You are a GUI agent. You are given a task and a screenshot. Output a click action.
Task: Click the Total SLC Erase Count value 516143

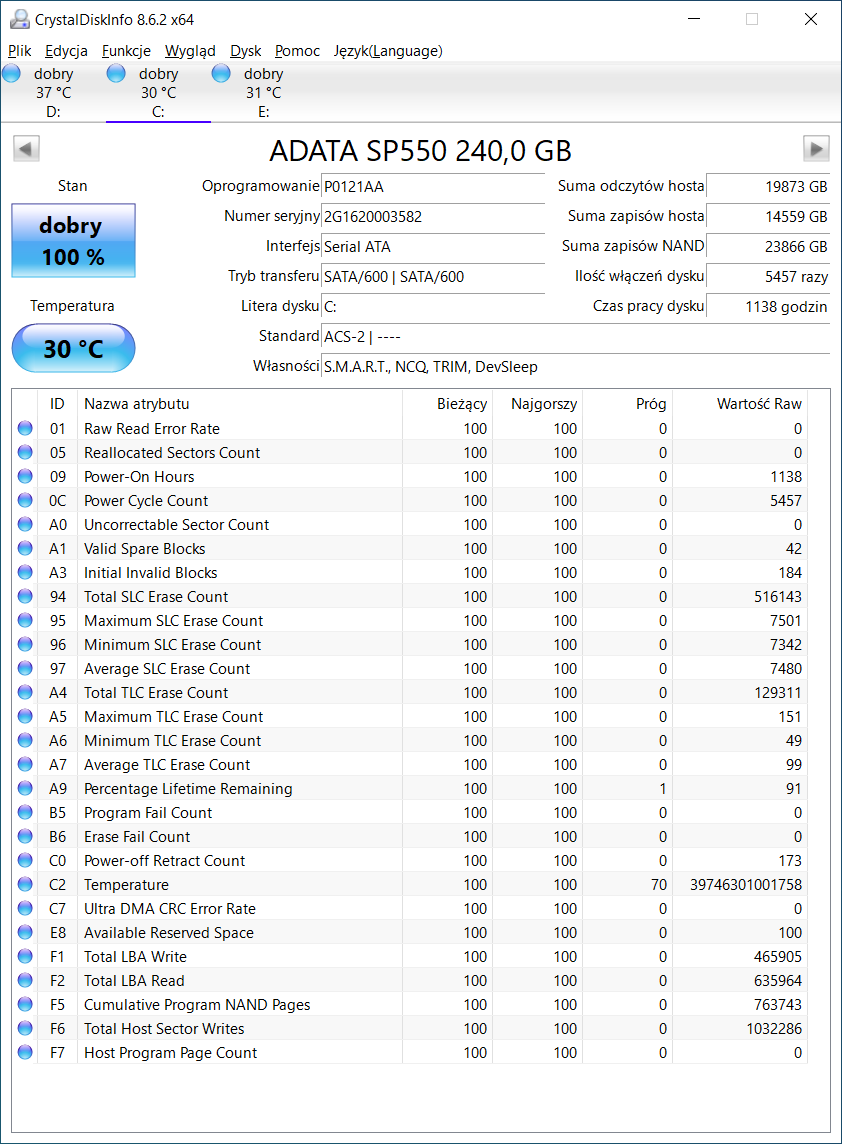point(778,596)
